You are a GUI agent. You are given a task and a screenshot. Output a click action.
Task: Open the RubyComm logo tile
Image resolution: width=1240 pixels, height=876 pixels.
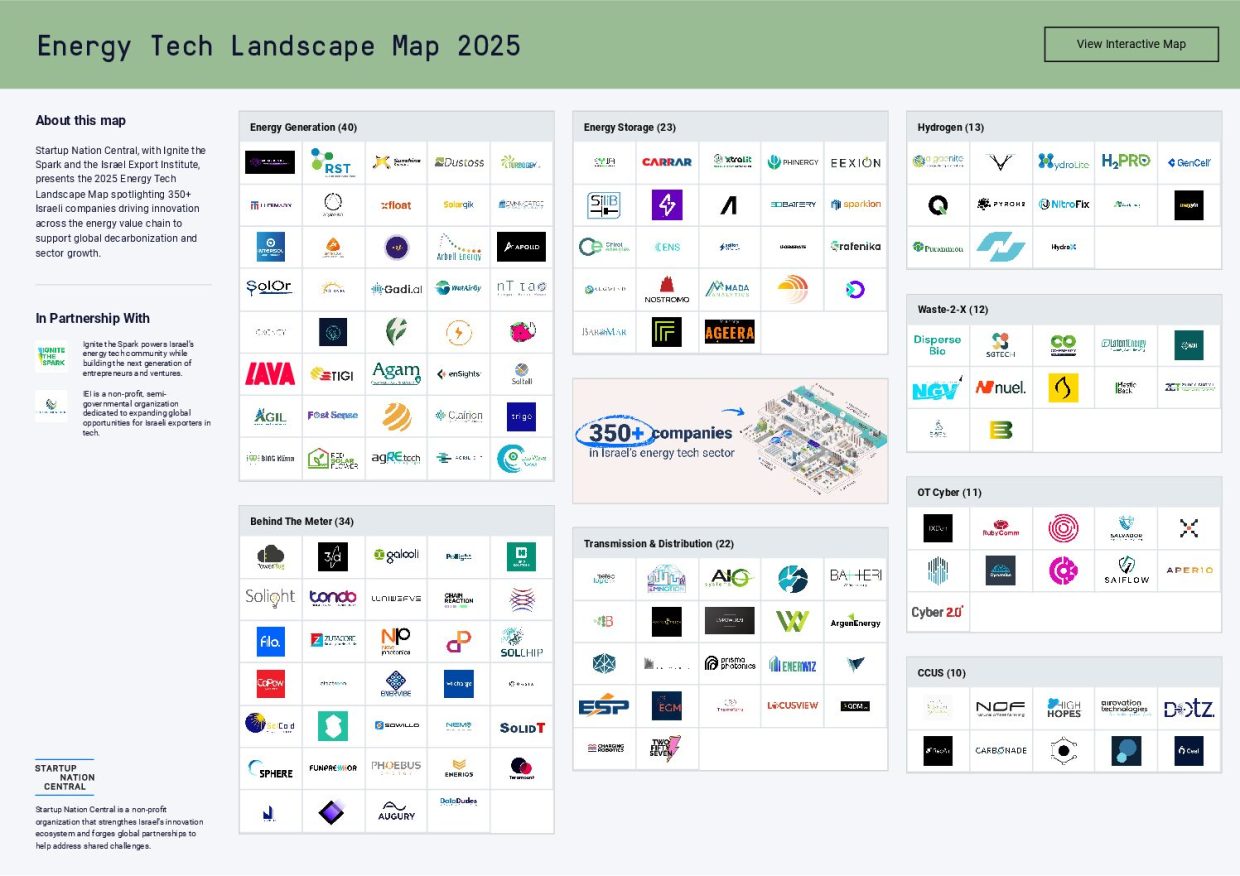click(x=1000, y=528)
